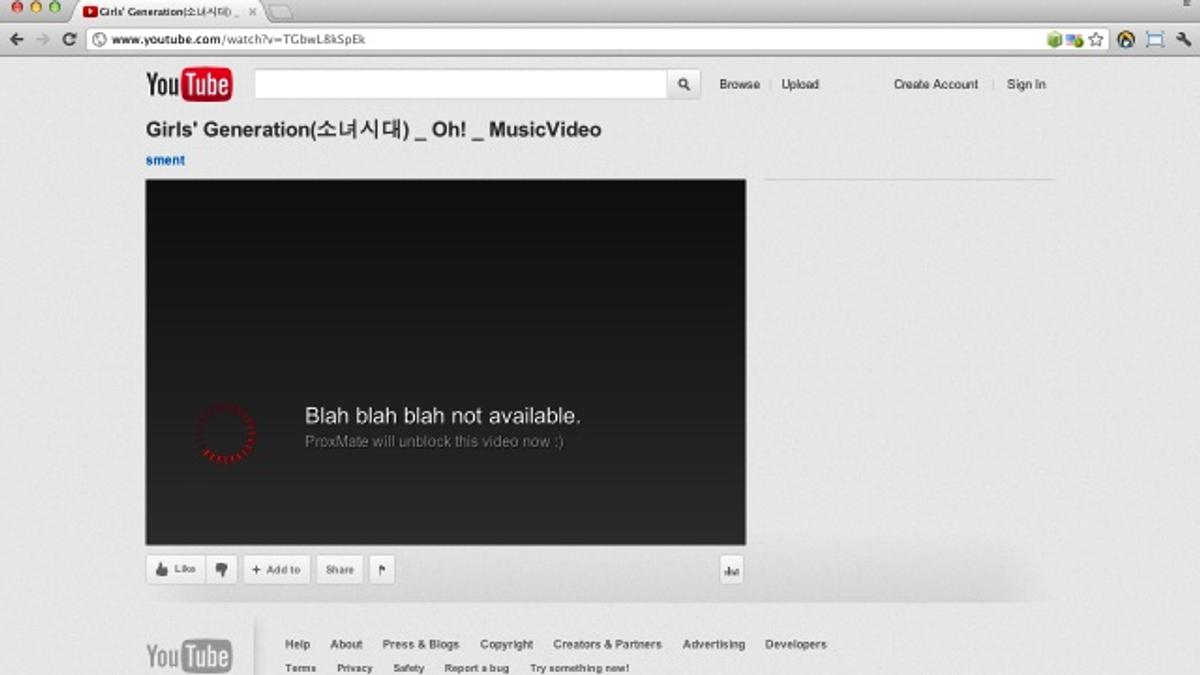Reload the page with refresh icon
1200x675 pixels.
click(x=69, y=40)
